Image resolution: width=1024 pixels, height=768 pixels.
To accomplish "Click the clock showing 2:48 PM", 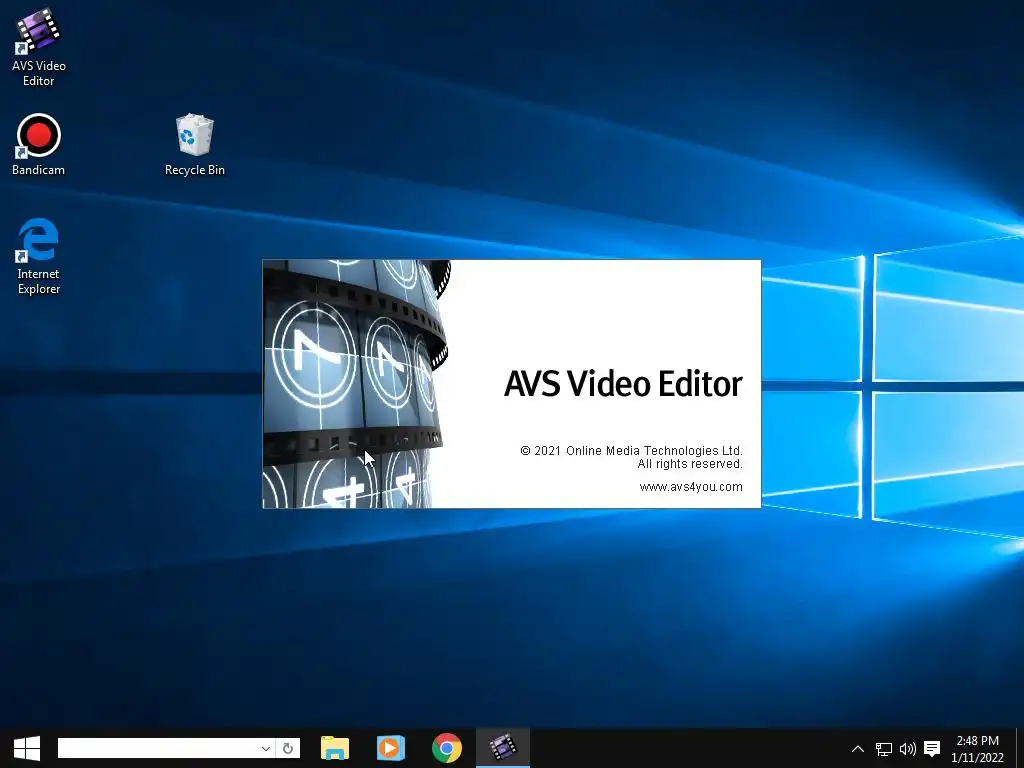I will click(x=978, y=749).
